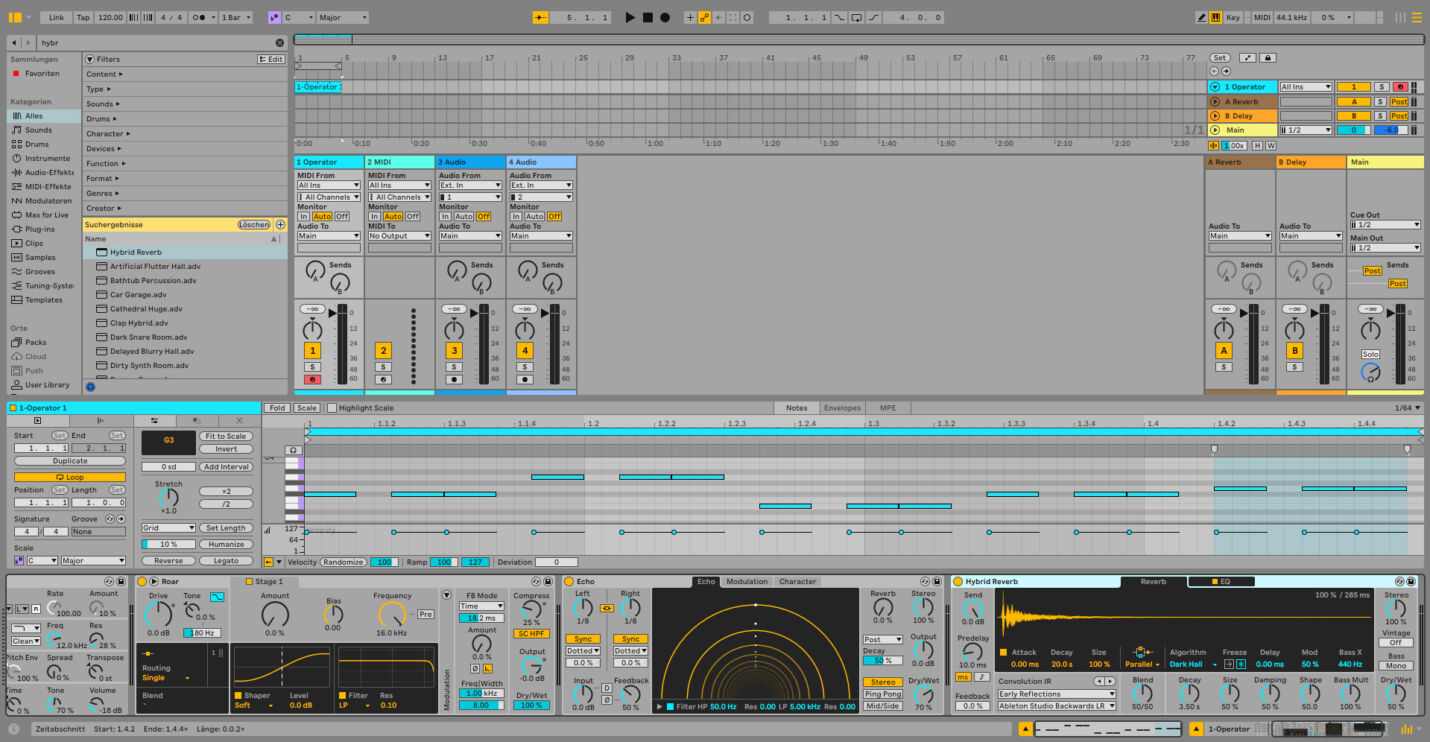This screenshot has height=742, width=1430.
Task: Open the All Ins dropdown on the Operator track
Action: tap(328, 185)
